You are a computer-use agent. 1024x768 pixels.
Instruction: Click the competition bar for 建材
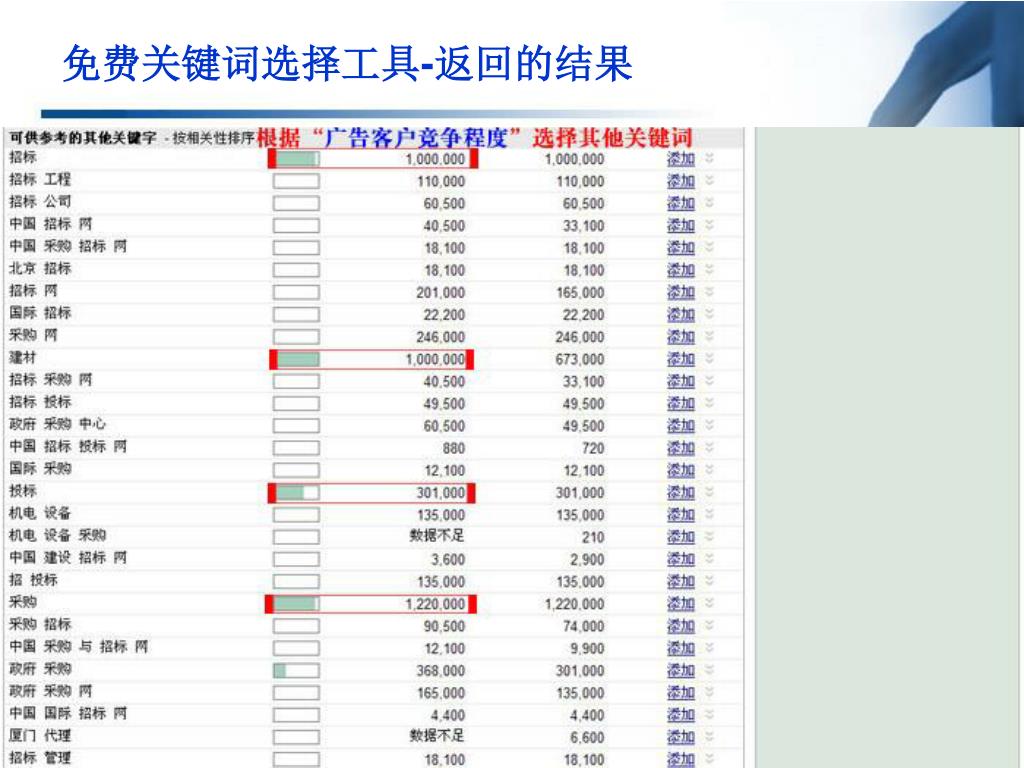[296, 359]
